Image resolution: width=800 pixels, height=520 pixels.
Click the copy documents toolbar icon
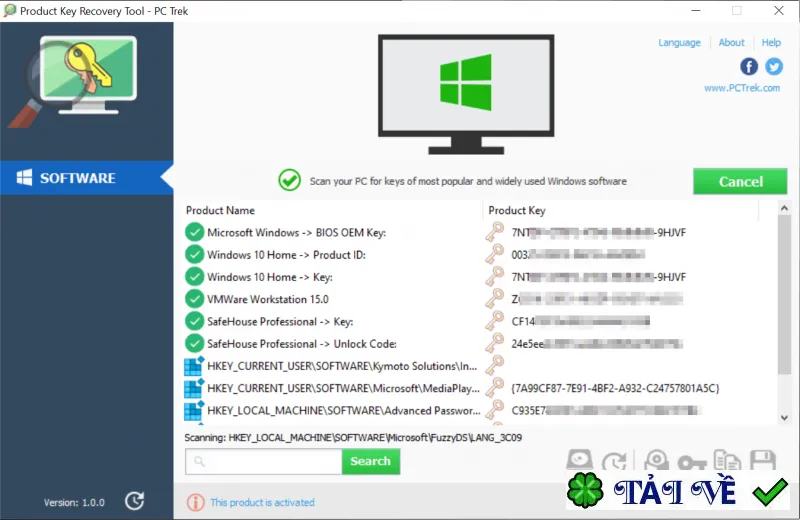[727, 460]
